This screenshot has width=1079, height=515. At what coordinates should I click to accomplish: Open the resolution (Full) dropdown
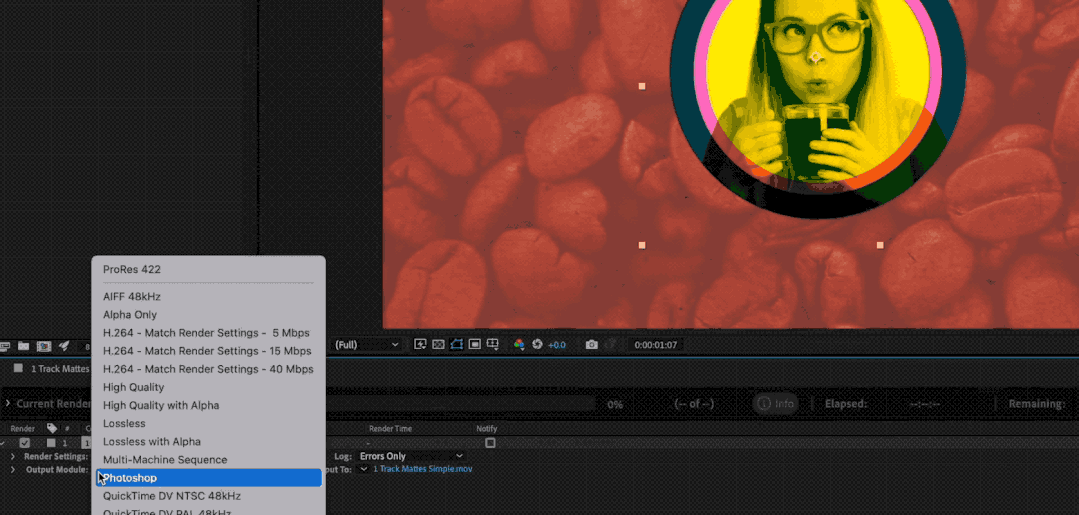pyautogui.click(x=366, y=344)
